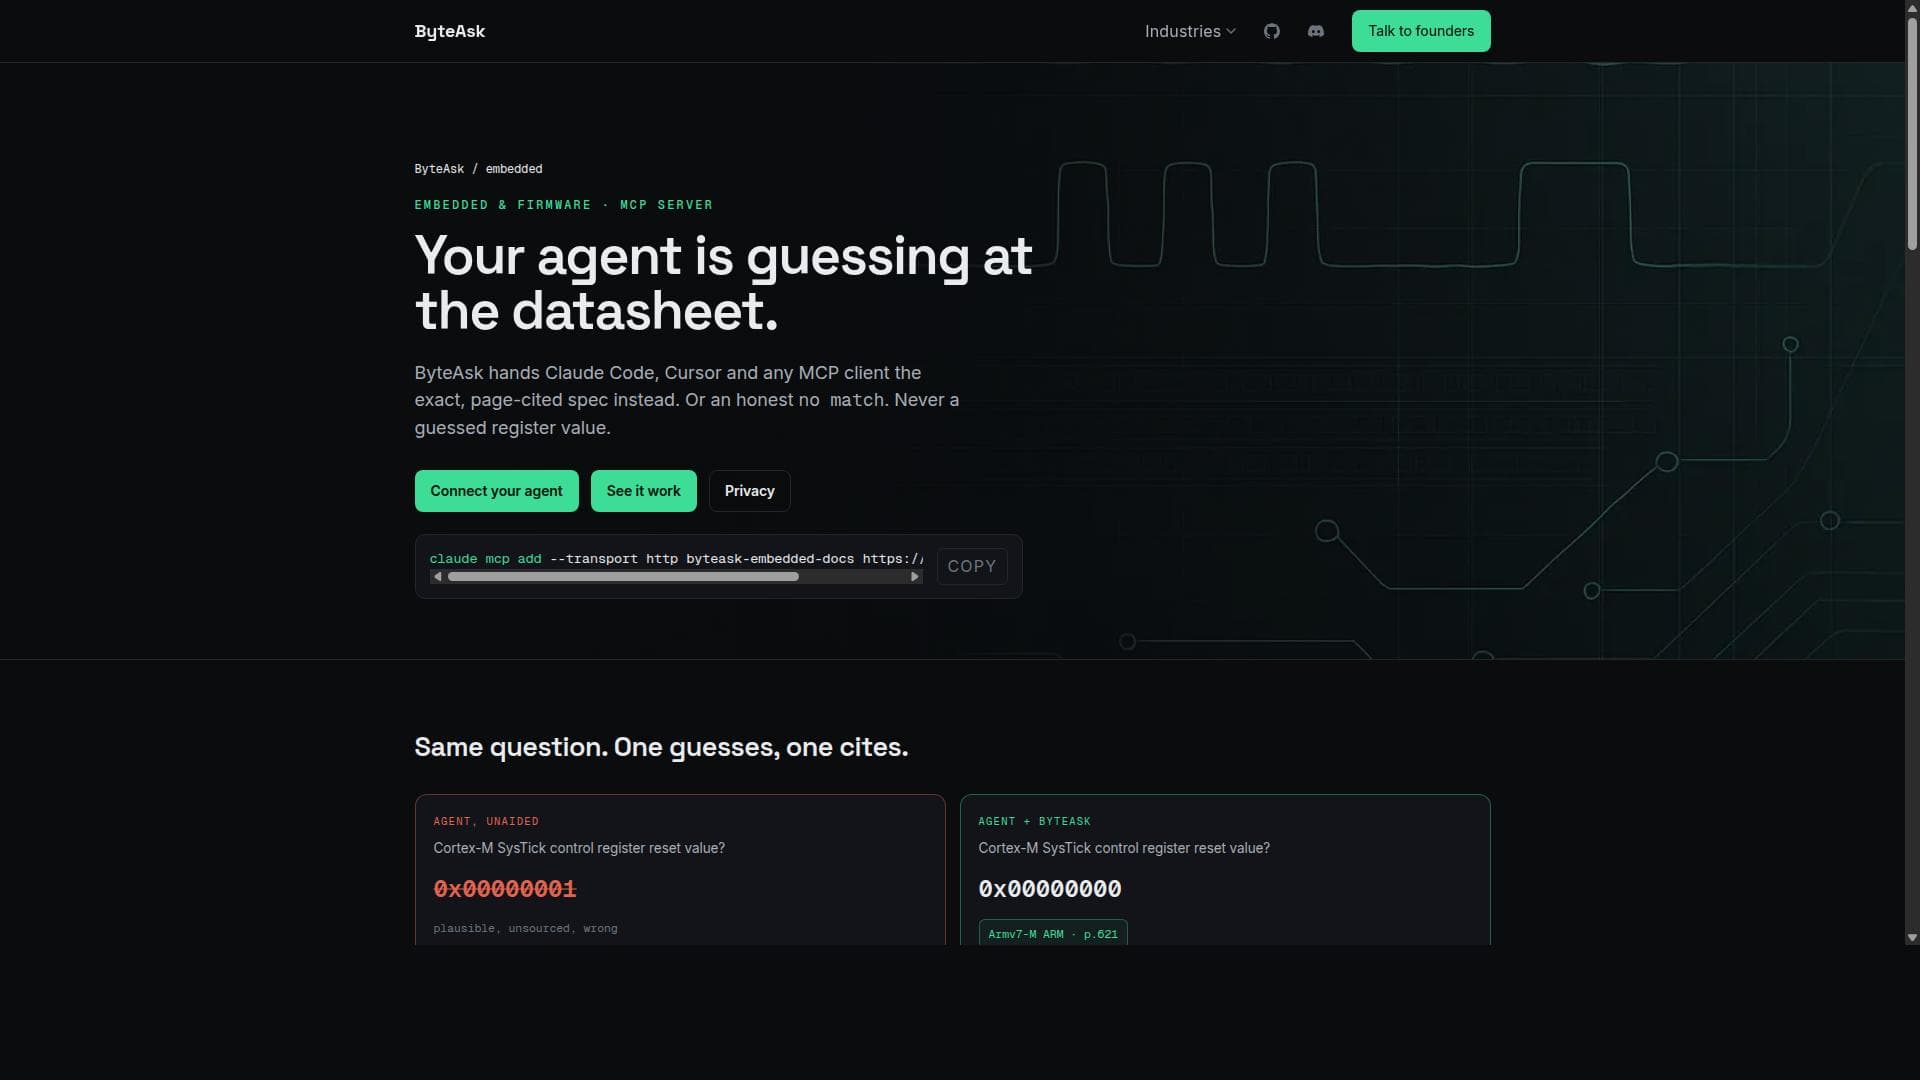The width and height of the screenshot is (1920, 1080).
Task: Click 'Your agent is guessing at the datasheet.' headline
Action: (723, 283)
